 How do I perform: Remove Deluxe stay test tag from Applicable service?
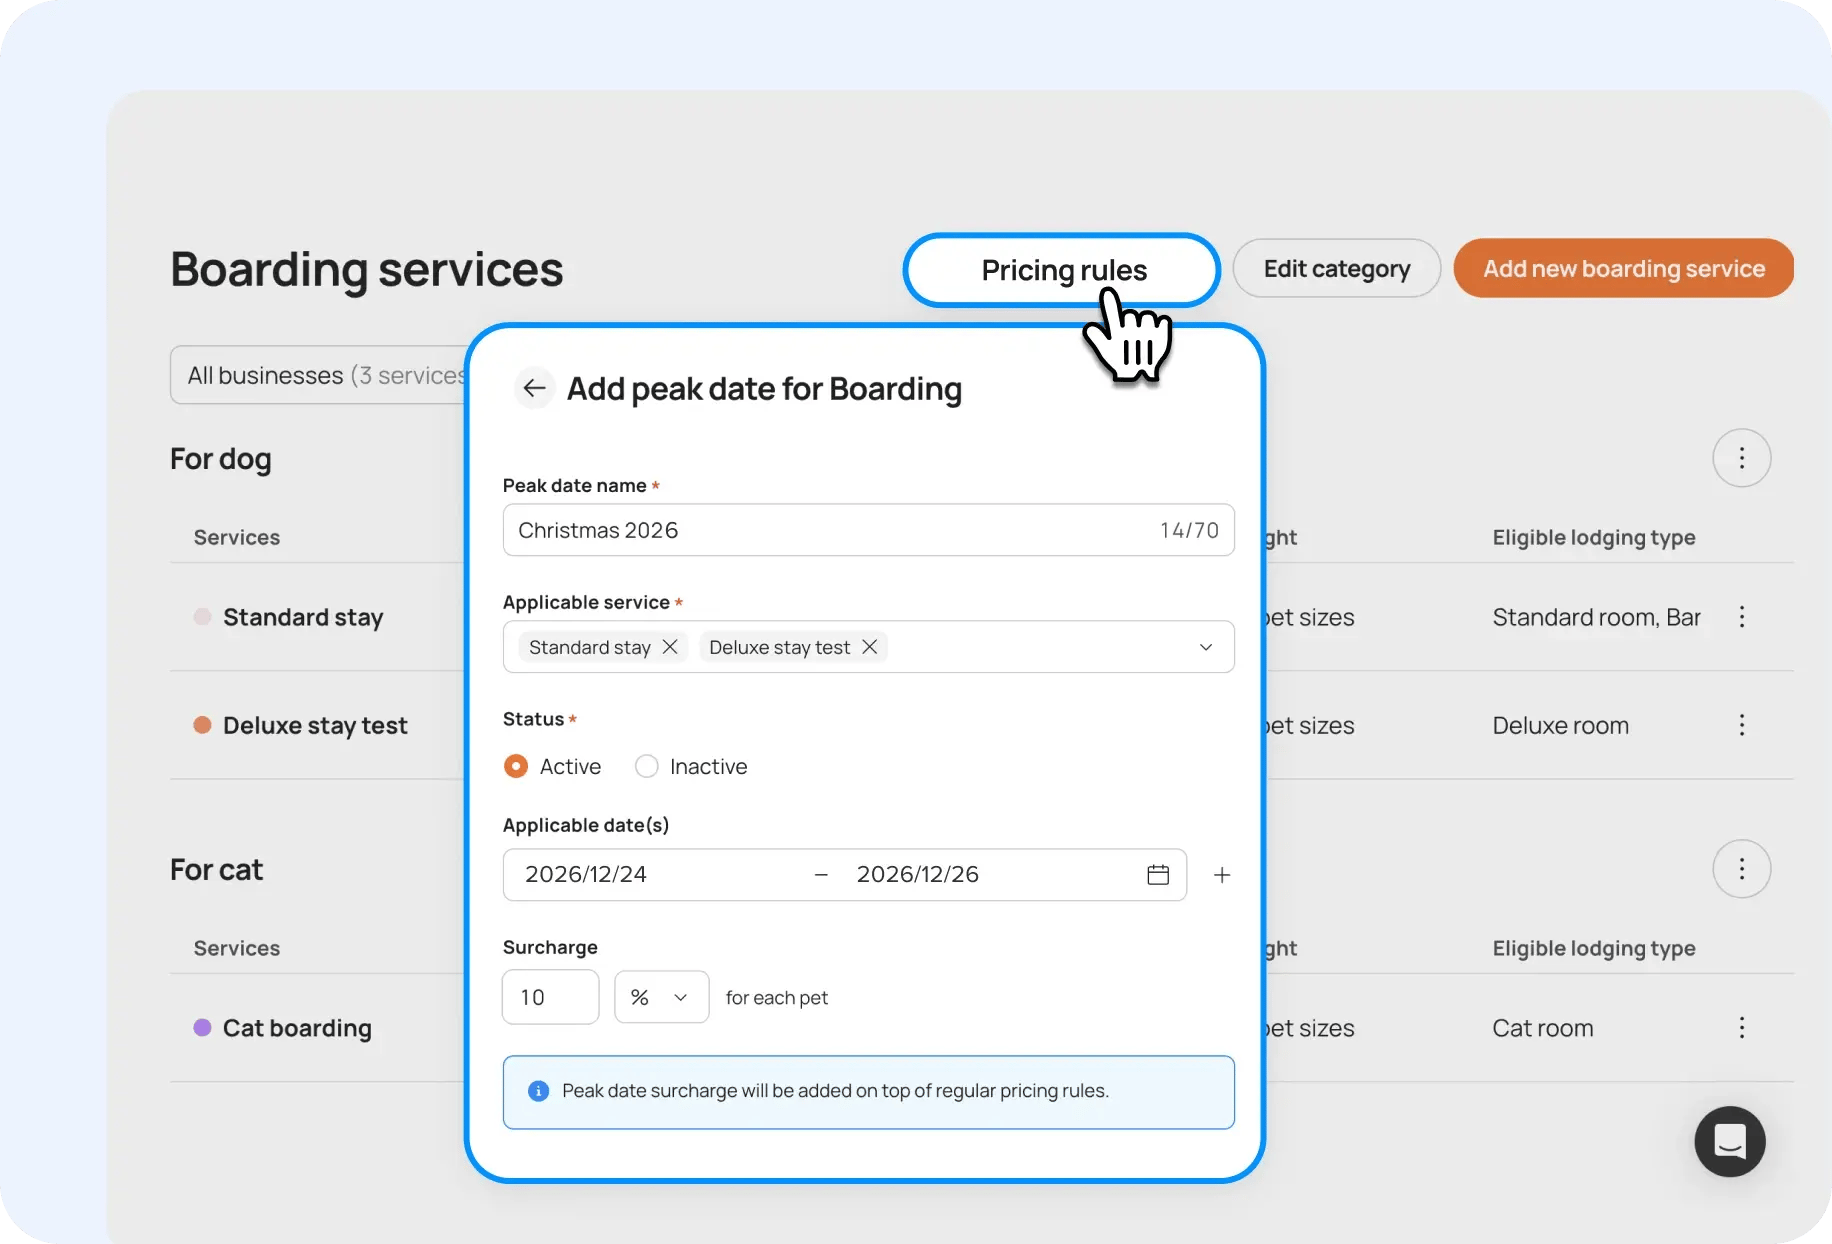(870, 647)
